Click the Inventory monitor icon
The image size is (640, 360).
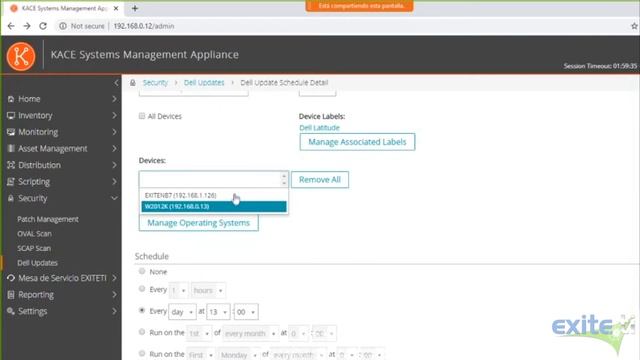click(11, 116)
